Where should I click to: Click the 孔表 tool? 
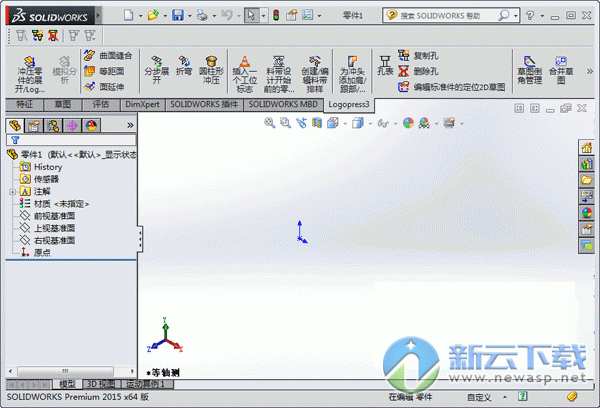point(385,65)
